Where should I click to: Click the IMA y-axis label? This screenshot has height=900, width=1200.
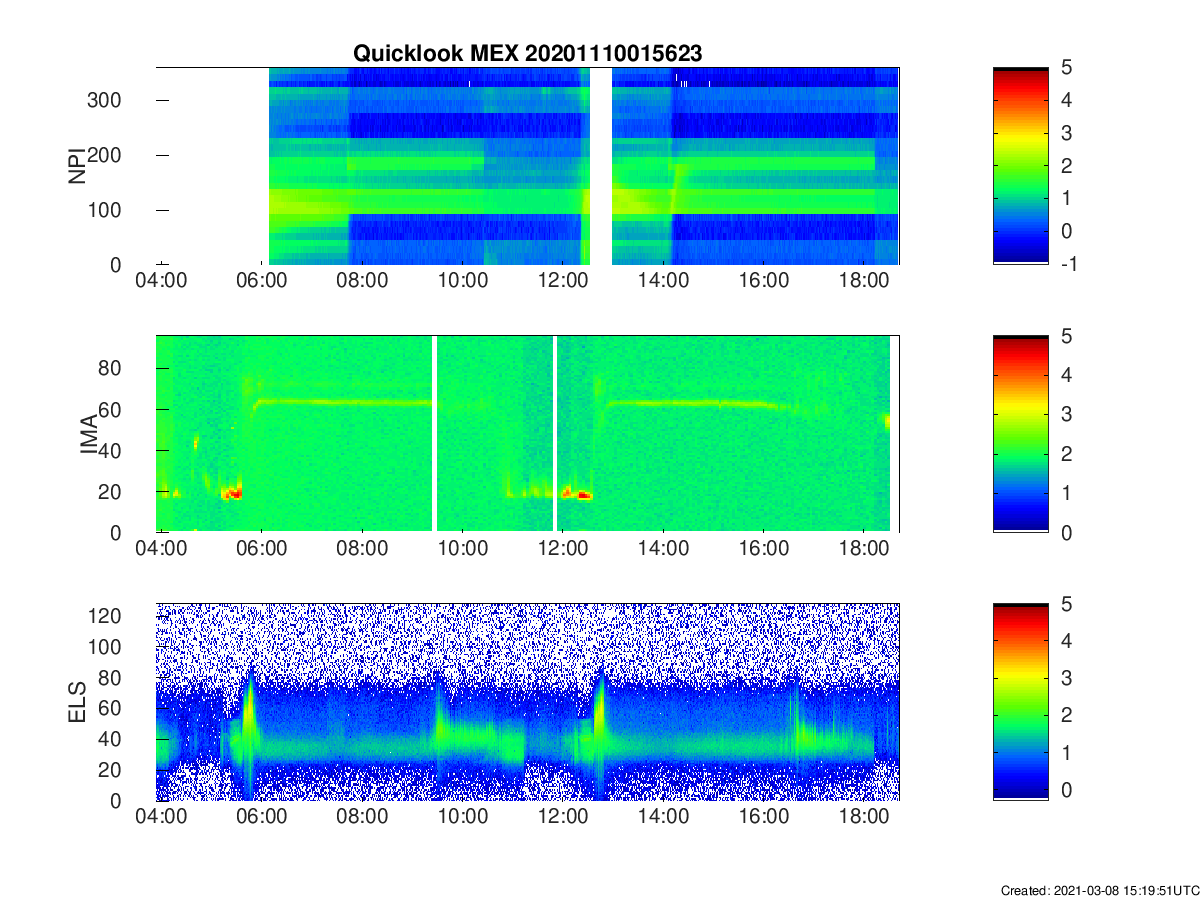[89, 433]
